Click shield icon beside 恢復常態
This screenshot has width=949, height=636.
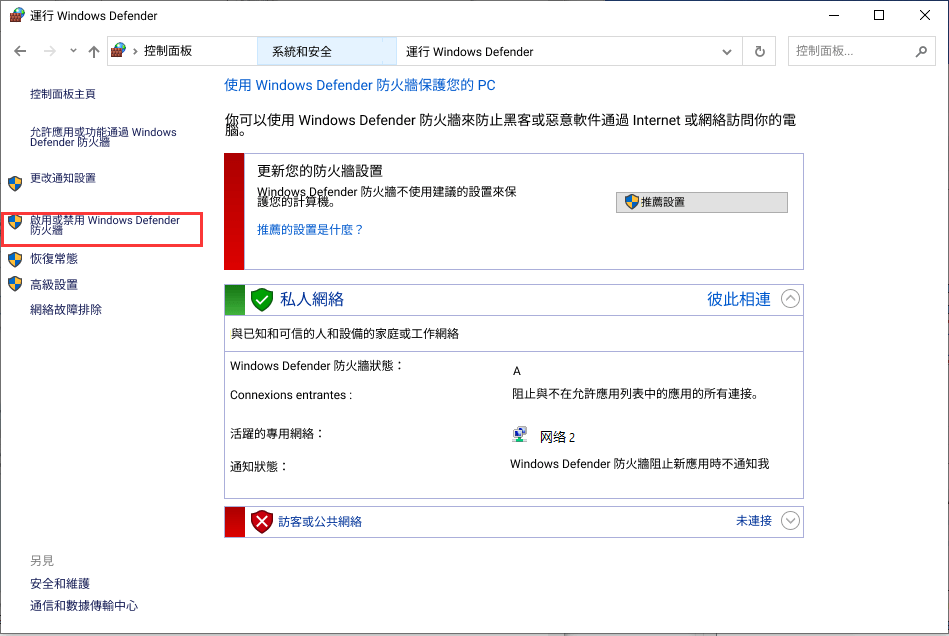15,260
